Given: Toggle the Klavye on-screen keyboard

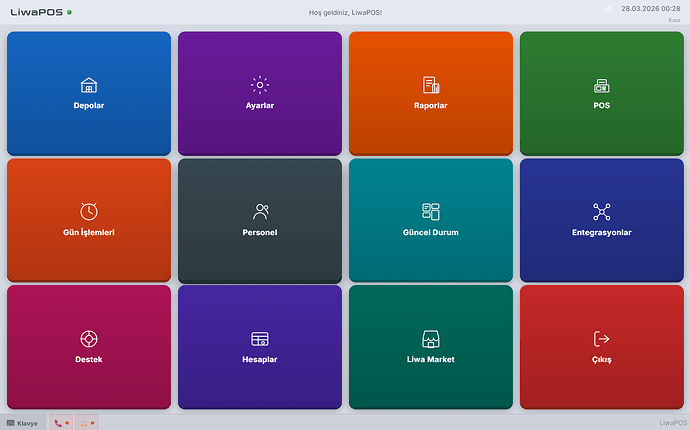Looking at the screenshot, I should point(22,423).
